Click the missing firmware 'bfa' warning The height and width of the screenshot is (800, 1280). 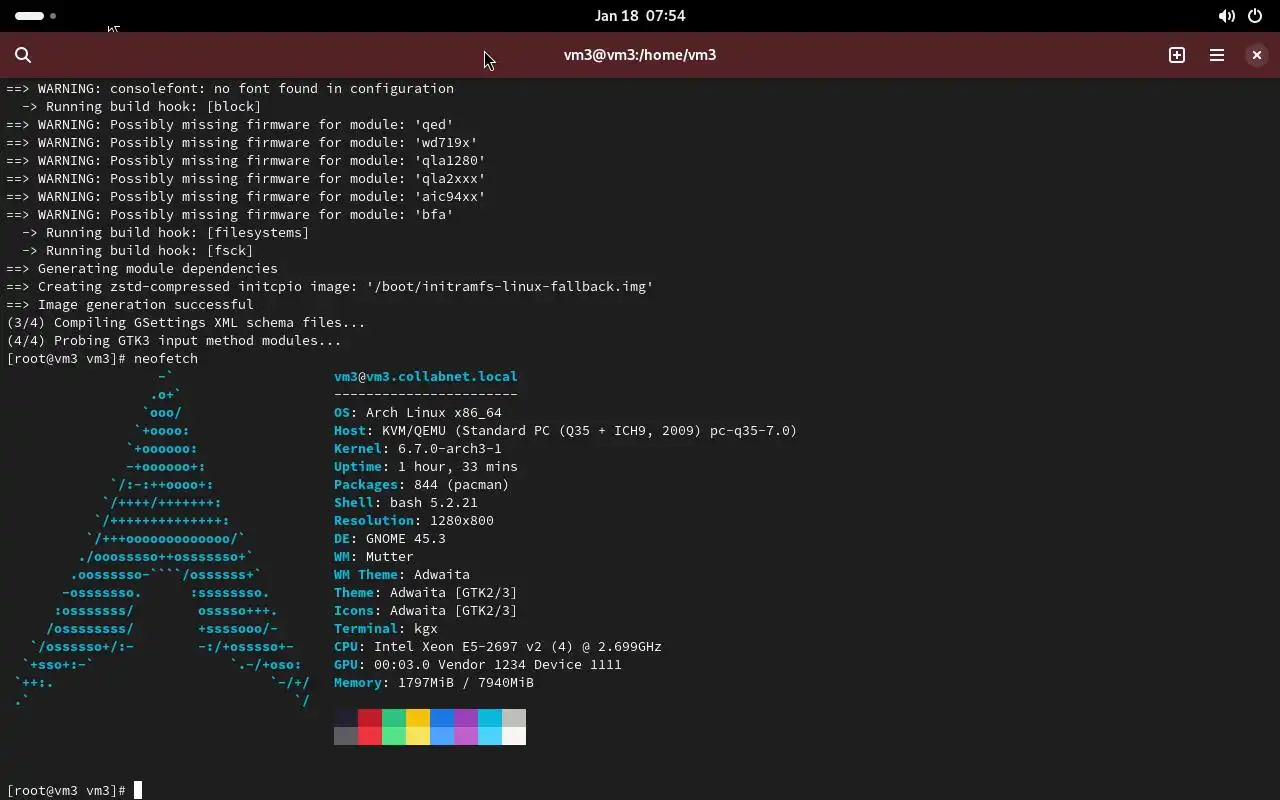230,215
